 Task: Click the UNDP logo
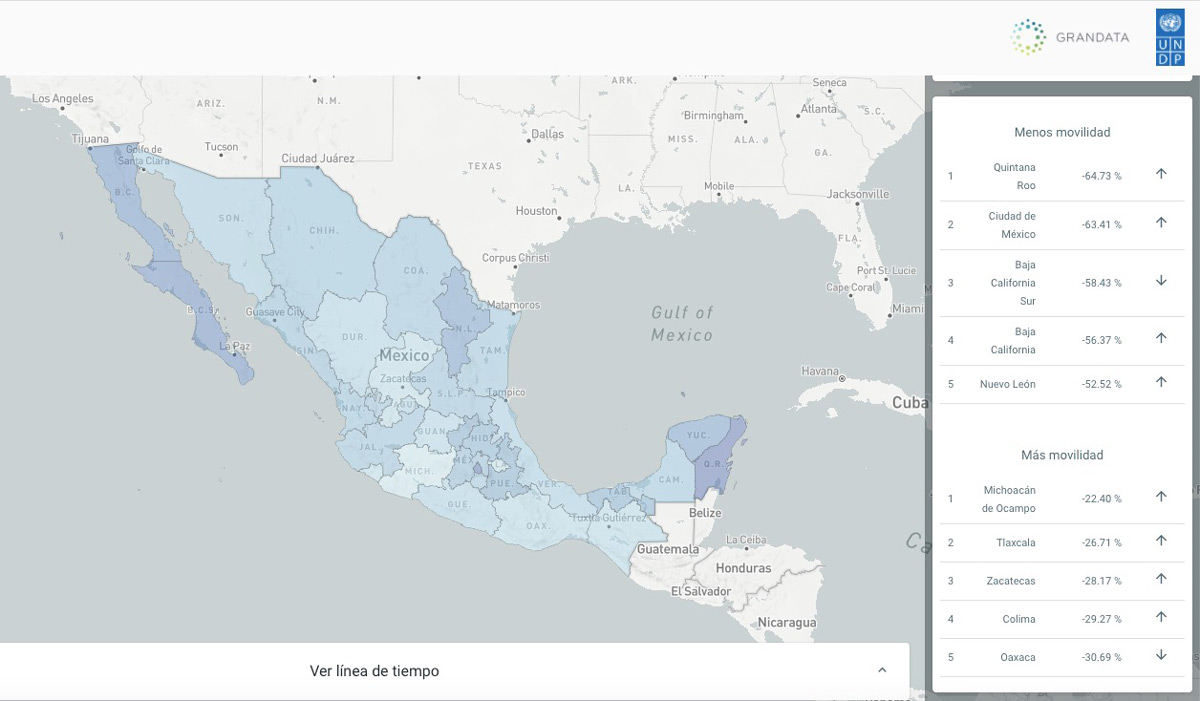point(1169,38)
